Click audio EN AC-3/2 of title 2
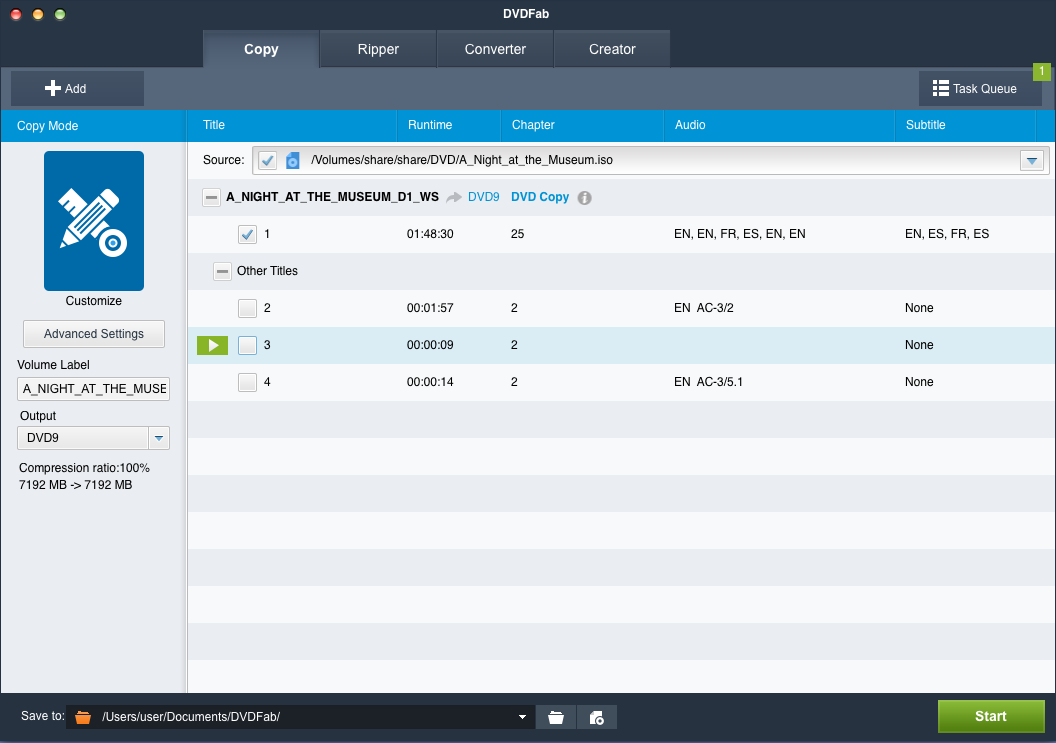 [x=704, y=309]
